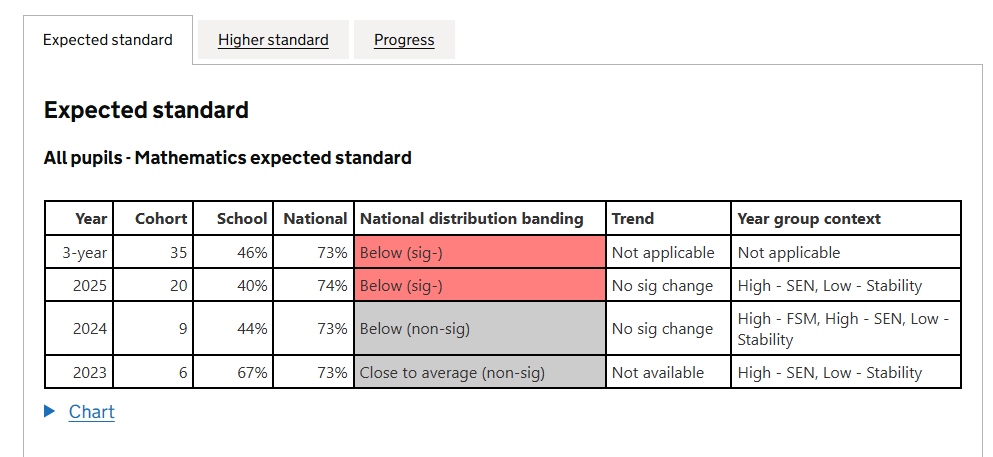Click the National column header
The height and width of the screenshot is (457, 993).
tap(315, 218)
